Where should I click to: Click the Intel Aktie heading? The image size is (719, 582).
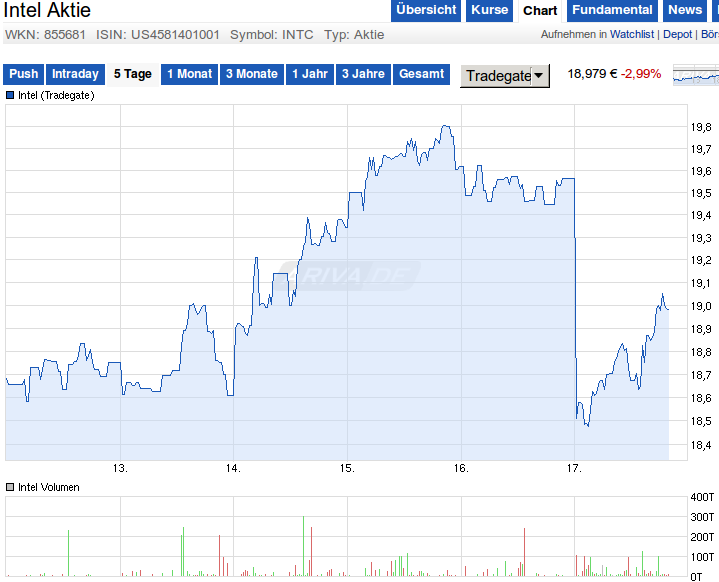47,10
